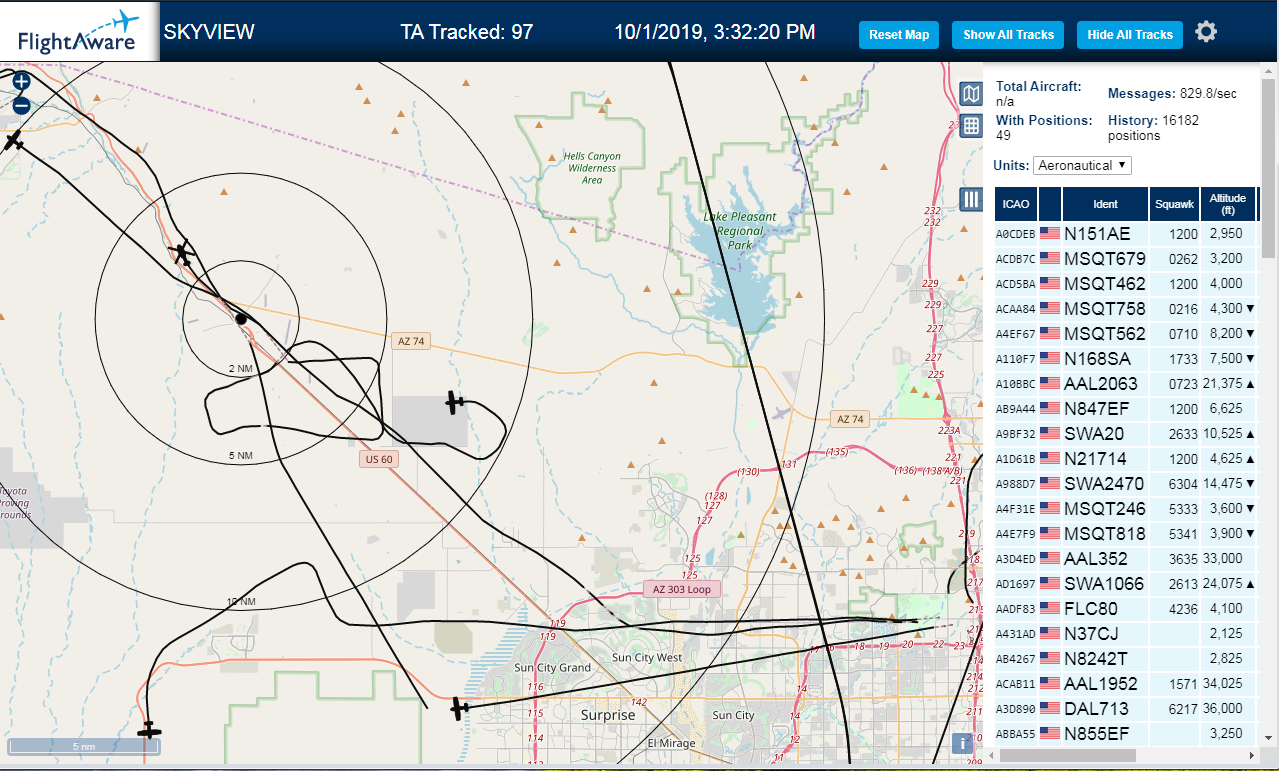Show all aircraft tracks

(1008, 35)
